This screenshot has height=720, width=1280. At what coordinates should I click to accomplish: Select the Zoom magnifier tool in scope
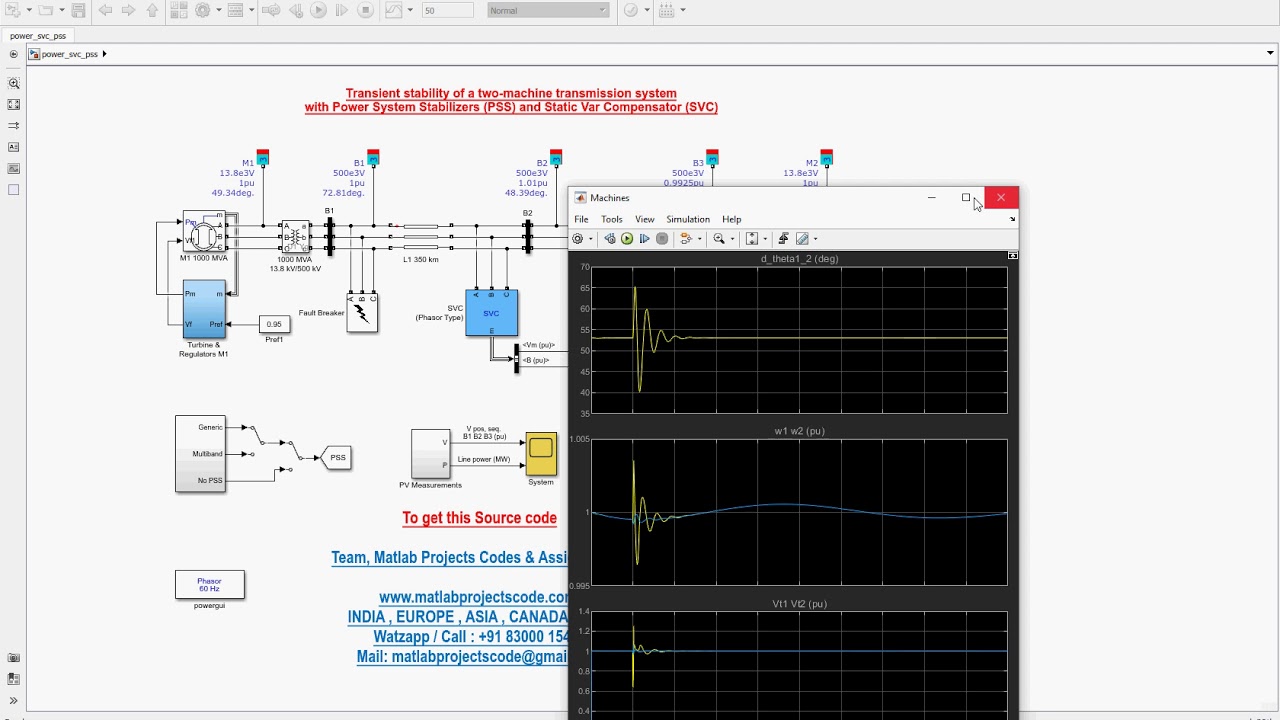[719, 238]
